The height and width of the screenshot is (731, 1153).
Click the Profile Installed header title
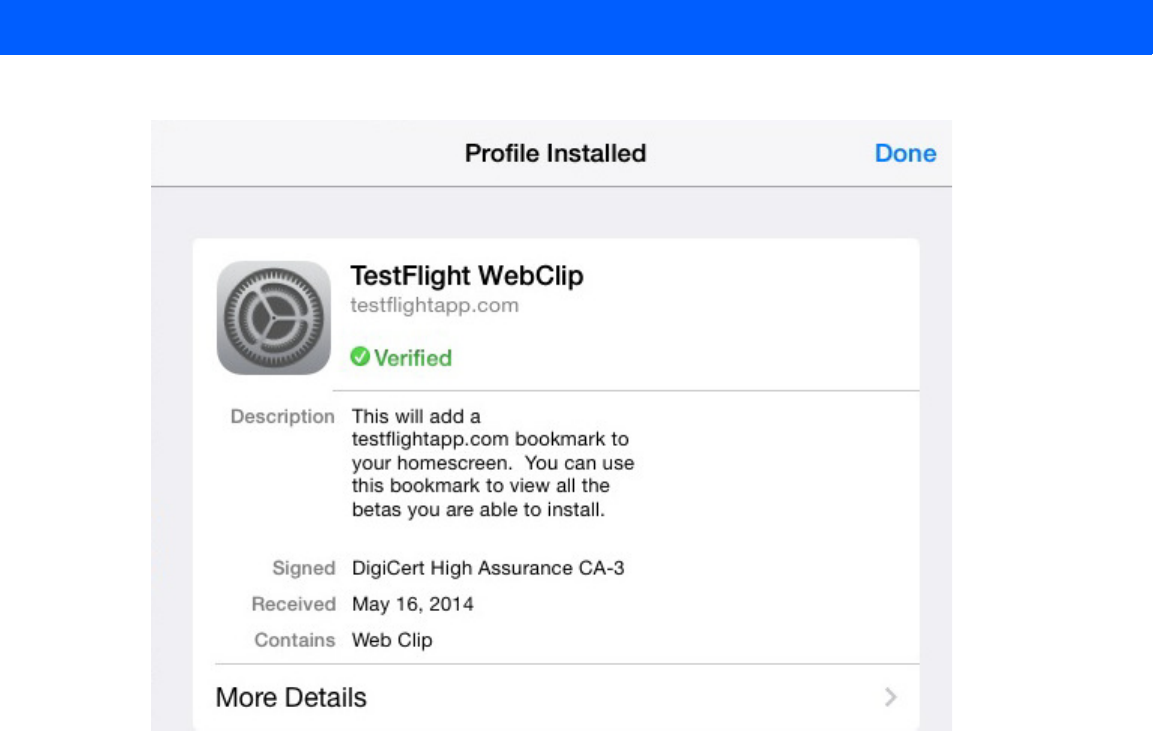pyautogui.click(x=555, y=153)
